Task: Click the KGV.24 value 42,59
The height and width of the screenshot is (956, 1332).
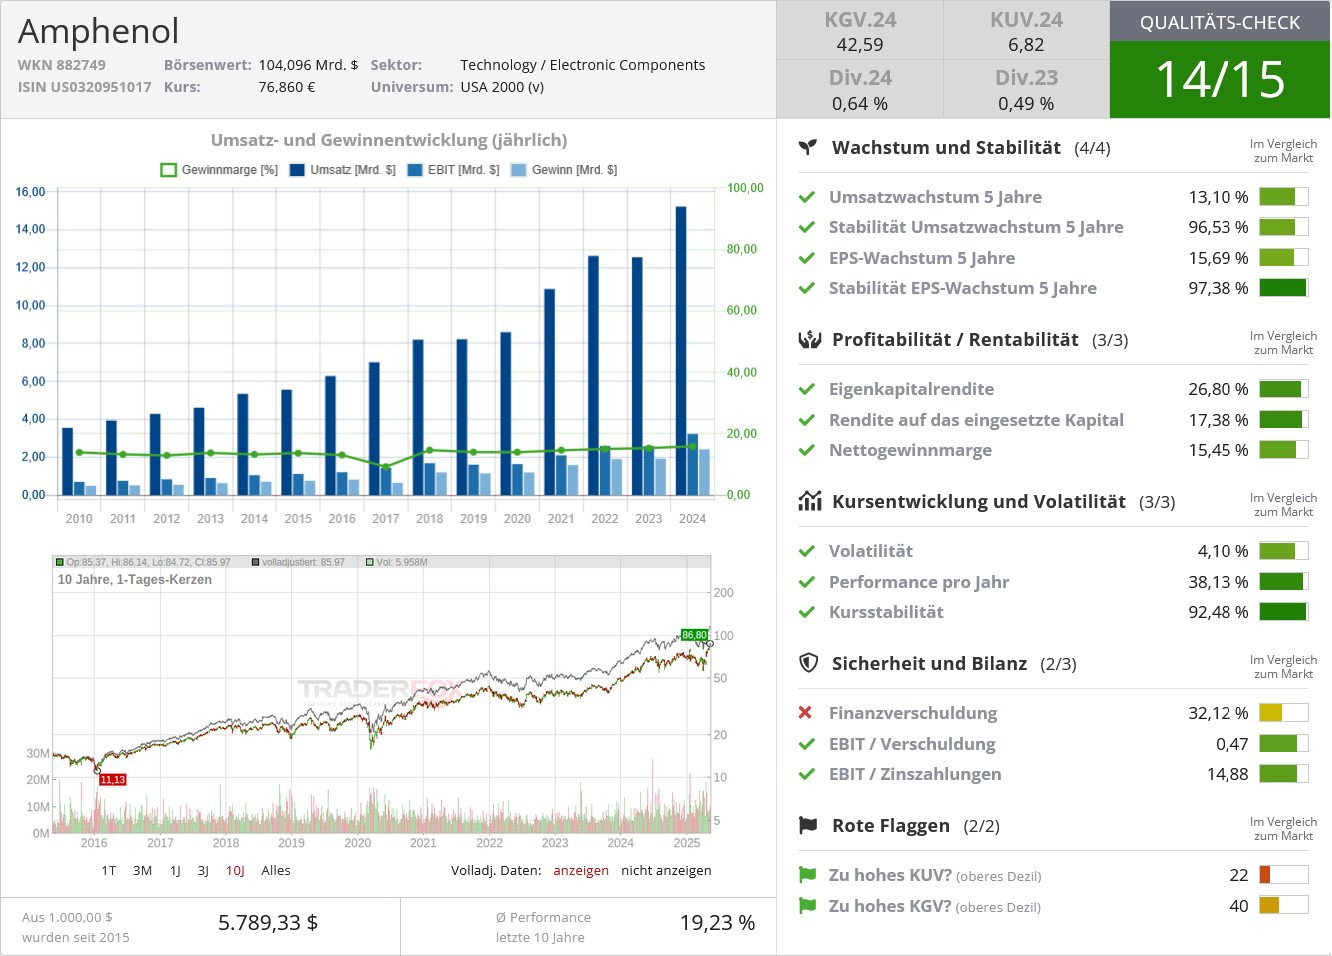Action: (860, 45)
